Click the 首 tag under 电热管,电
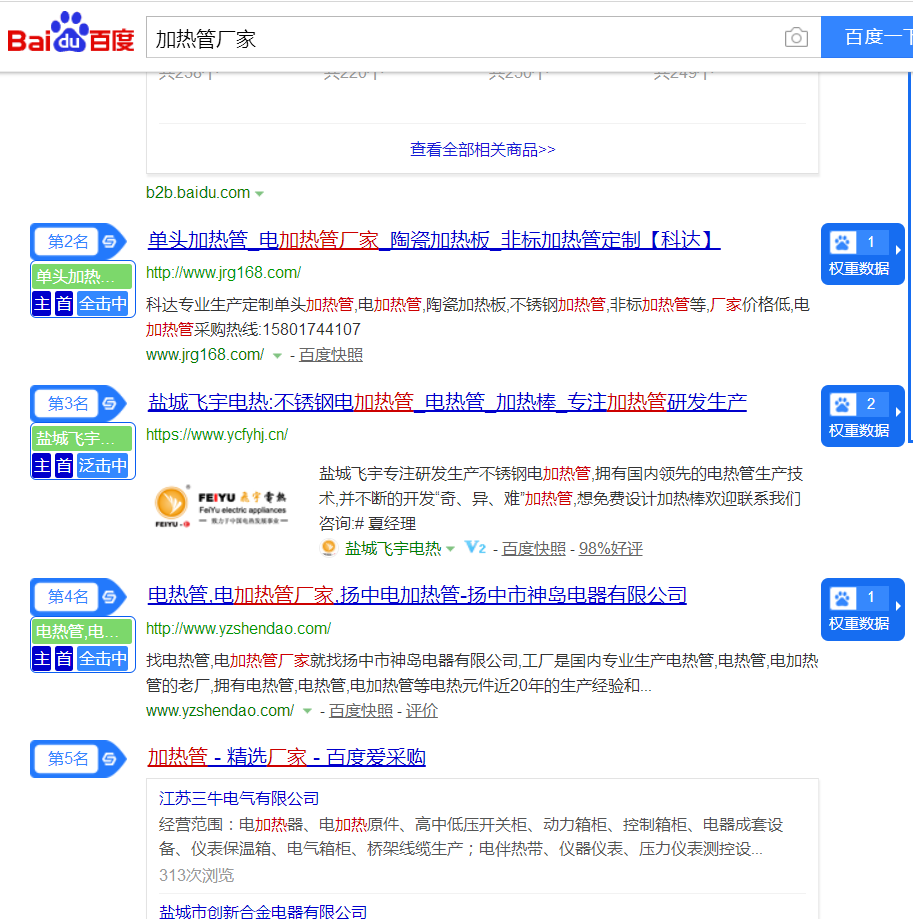 coord(64,659)
